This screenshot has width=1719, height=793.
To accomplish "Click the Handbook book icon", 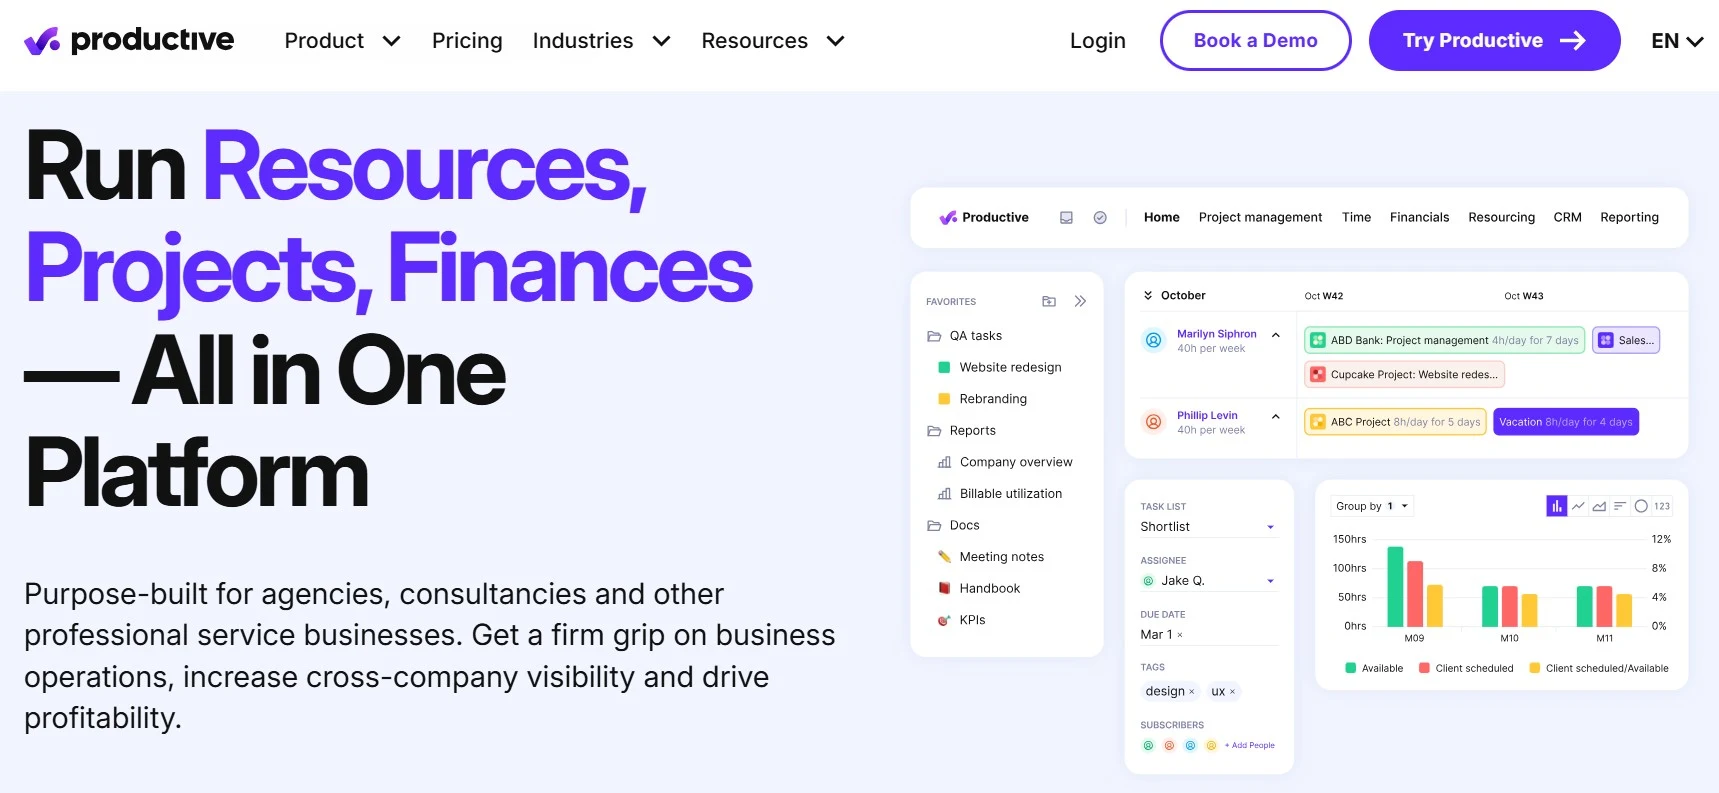I will (x=944, y=589).
